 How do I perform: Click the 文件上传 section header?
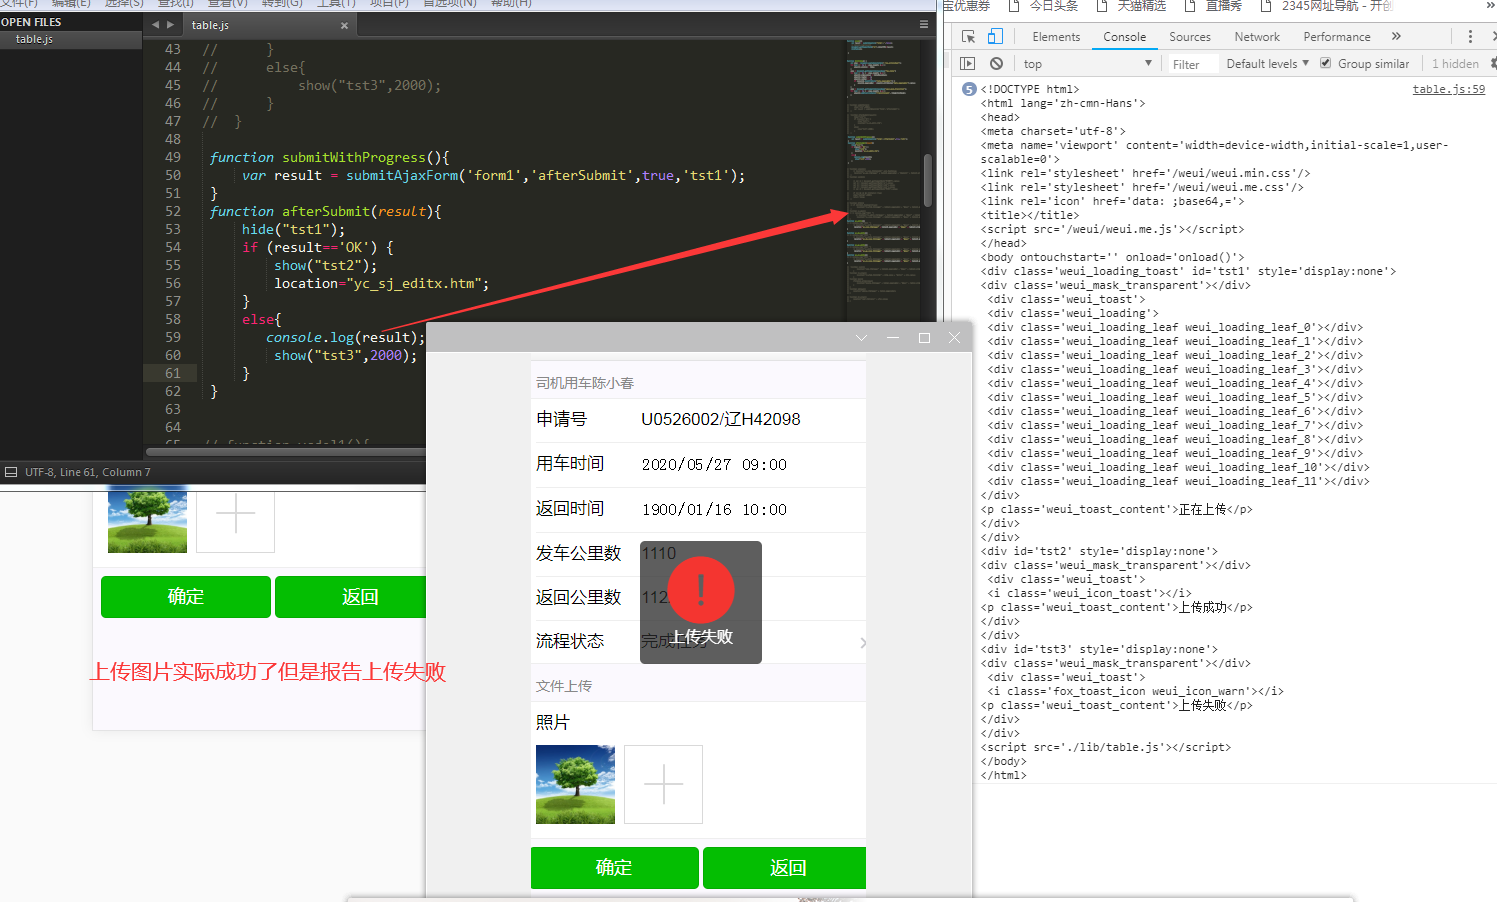564,686
